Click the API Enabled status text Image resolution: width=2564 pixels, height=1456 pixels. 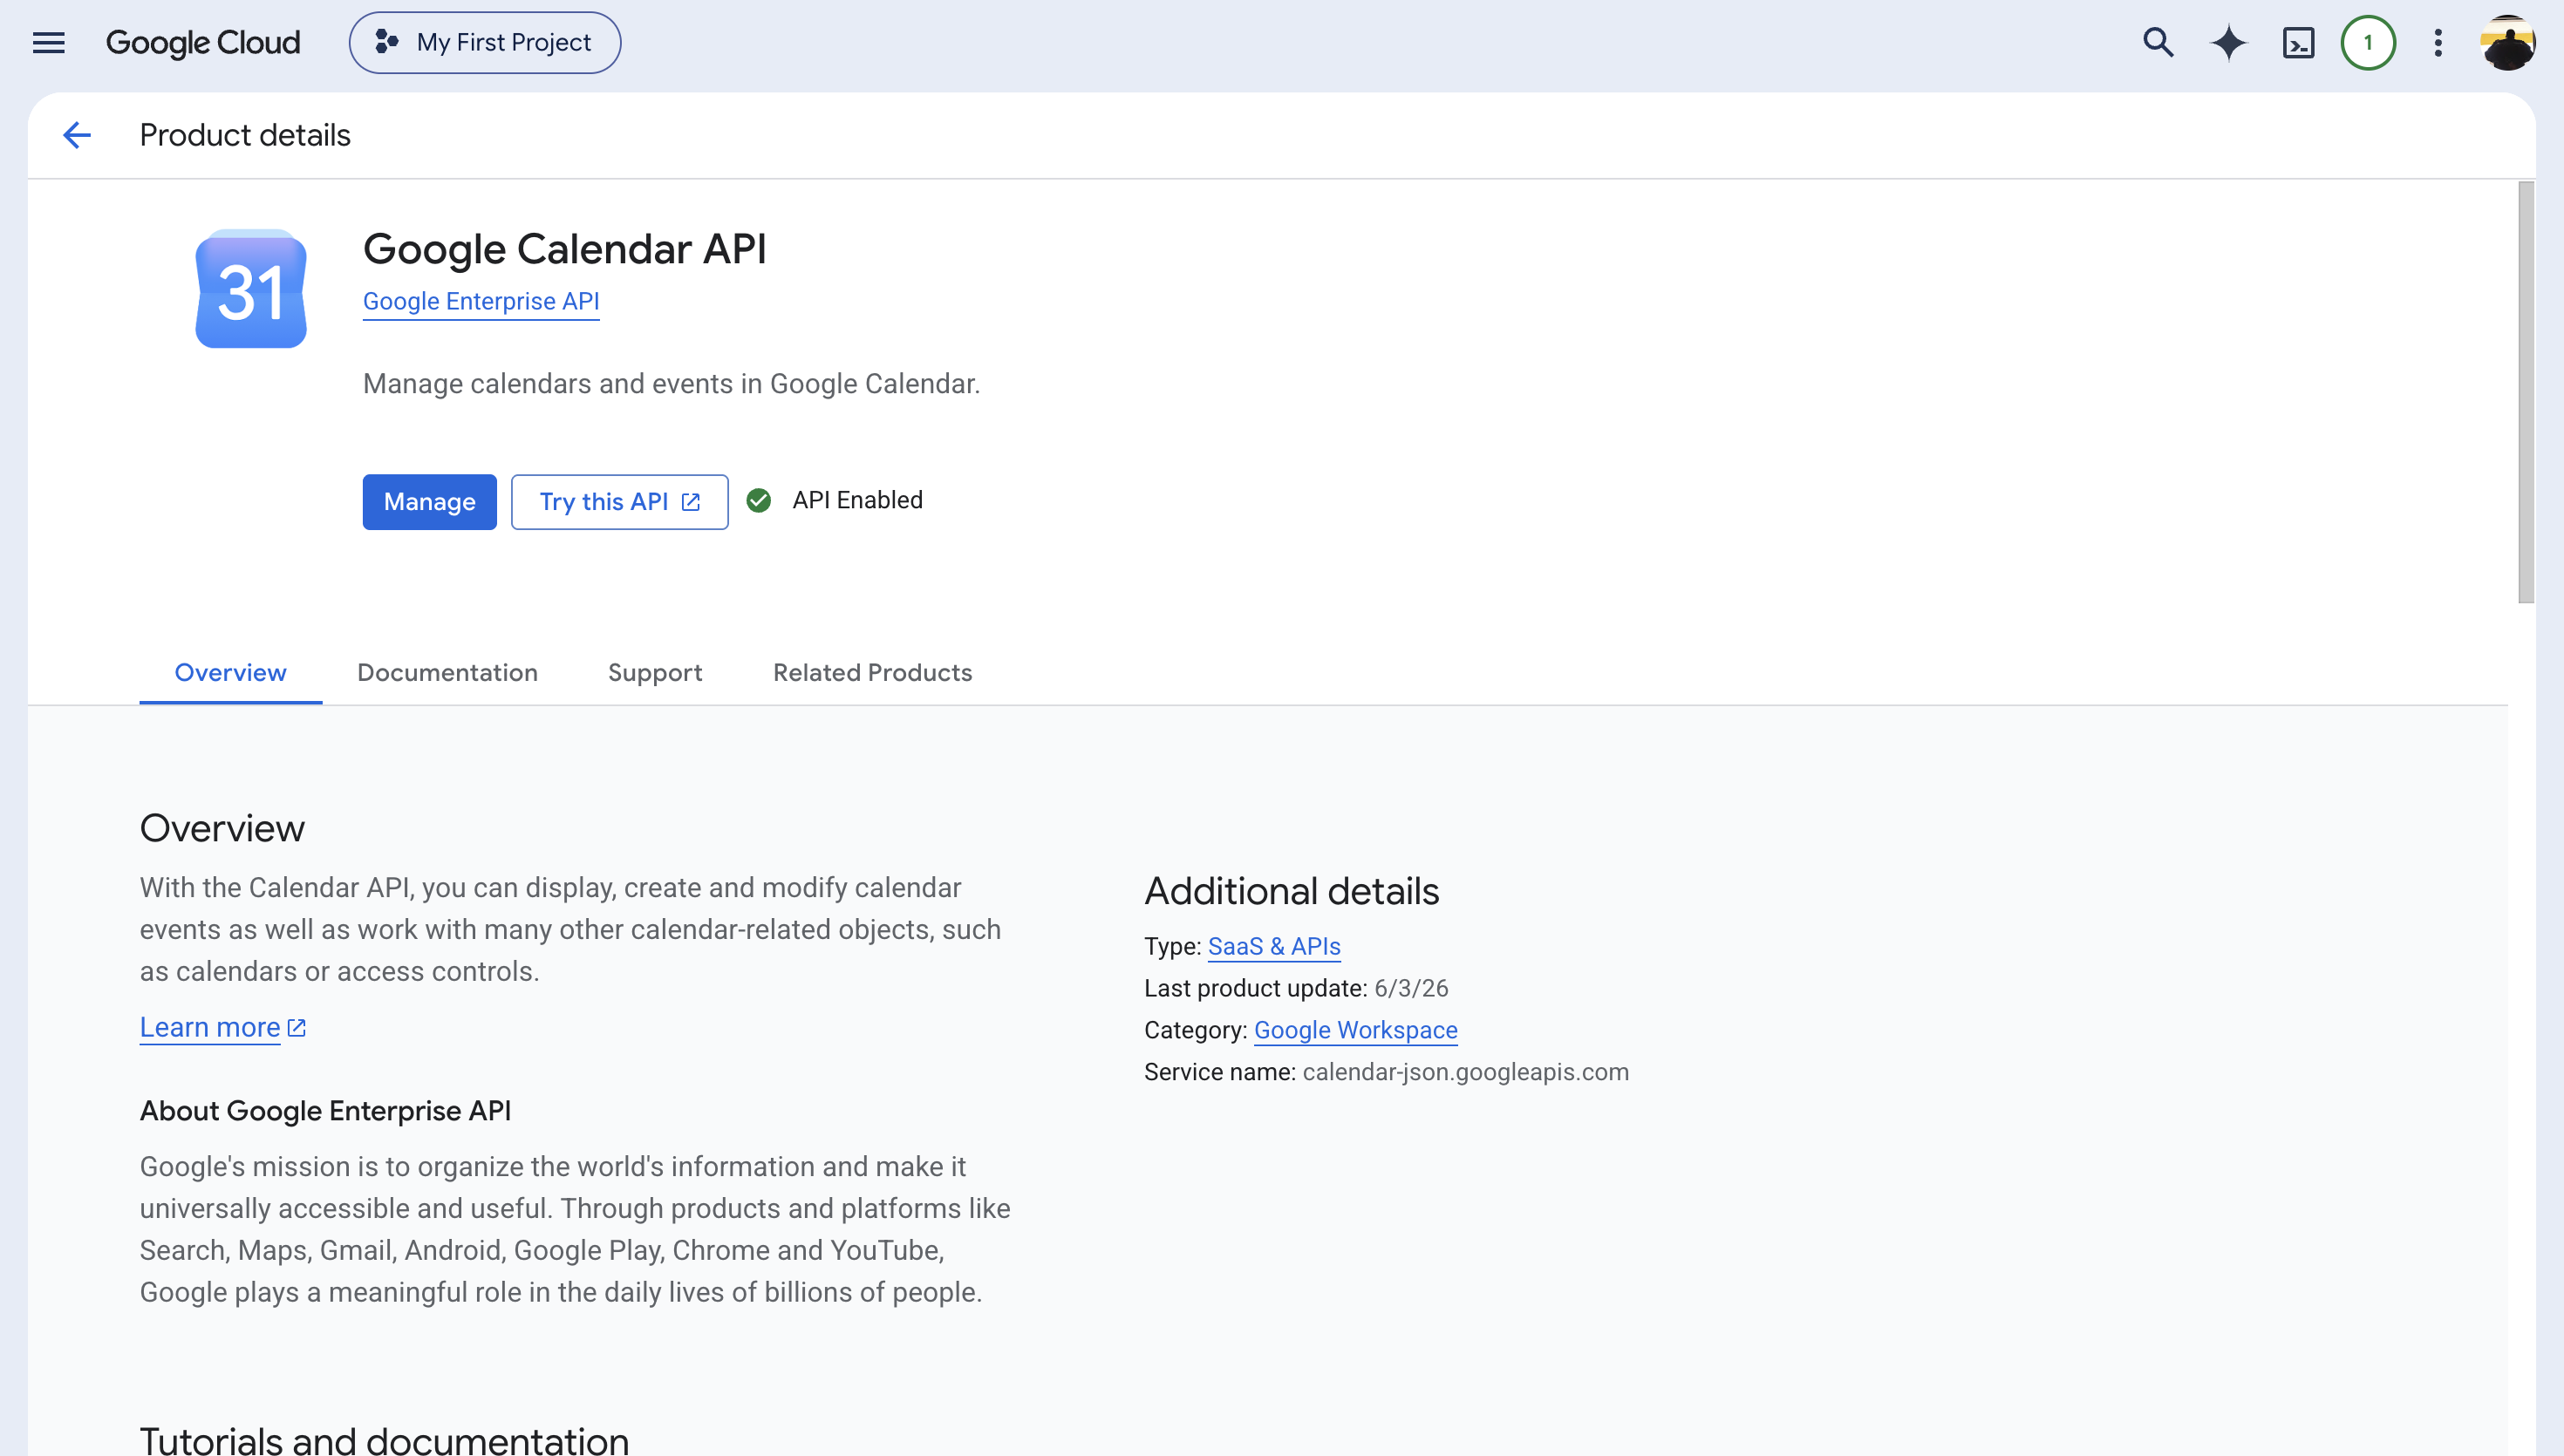point(857,500)
